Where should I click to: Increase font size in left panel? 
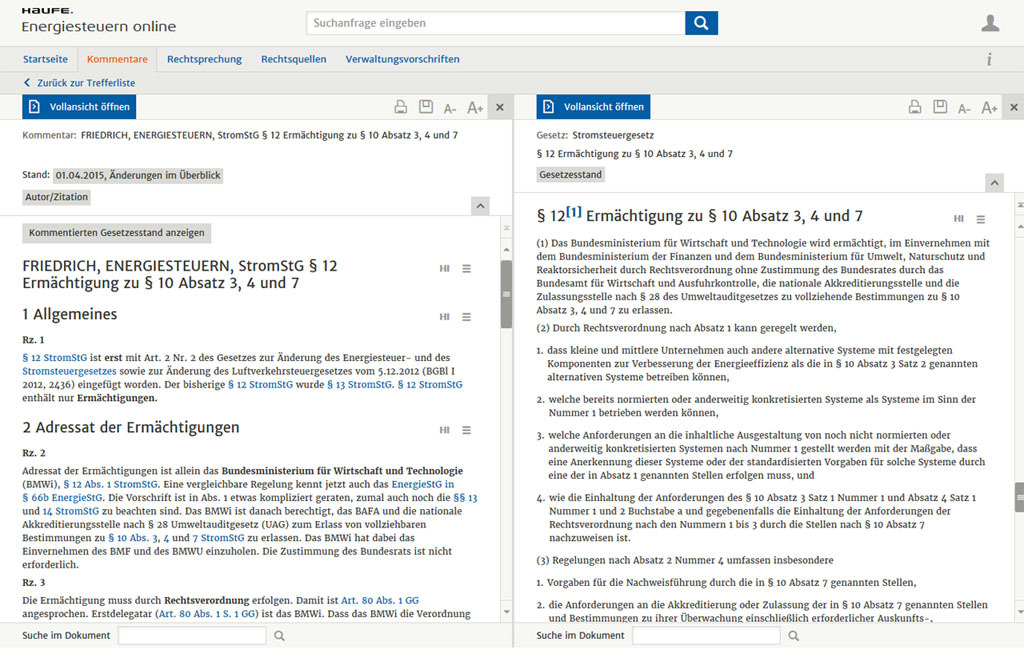475,108
